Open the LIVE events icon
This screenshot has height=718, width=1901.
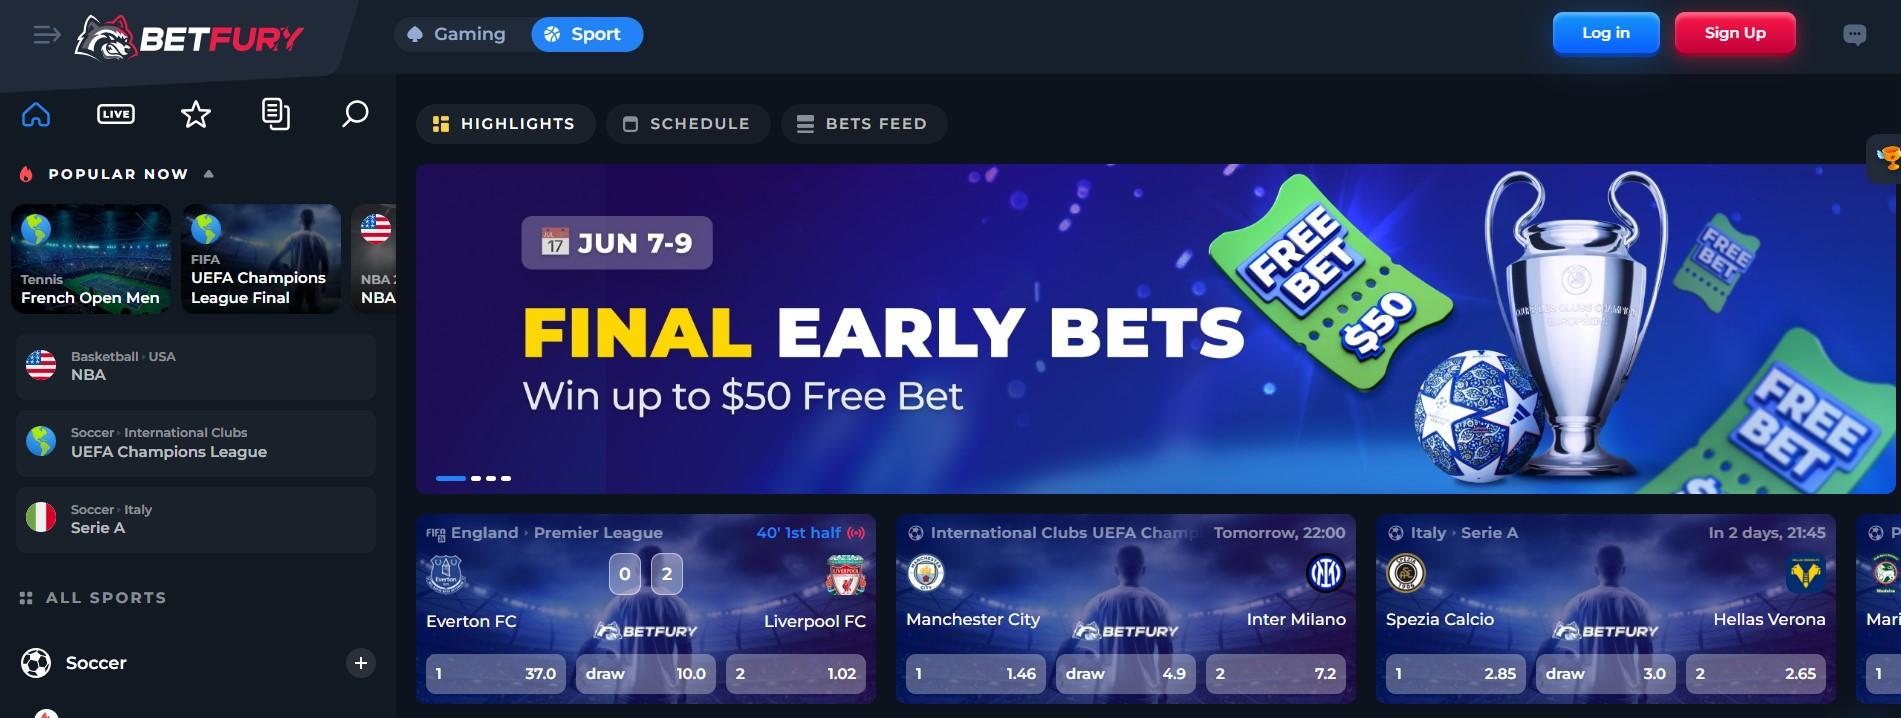(116, 114)
